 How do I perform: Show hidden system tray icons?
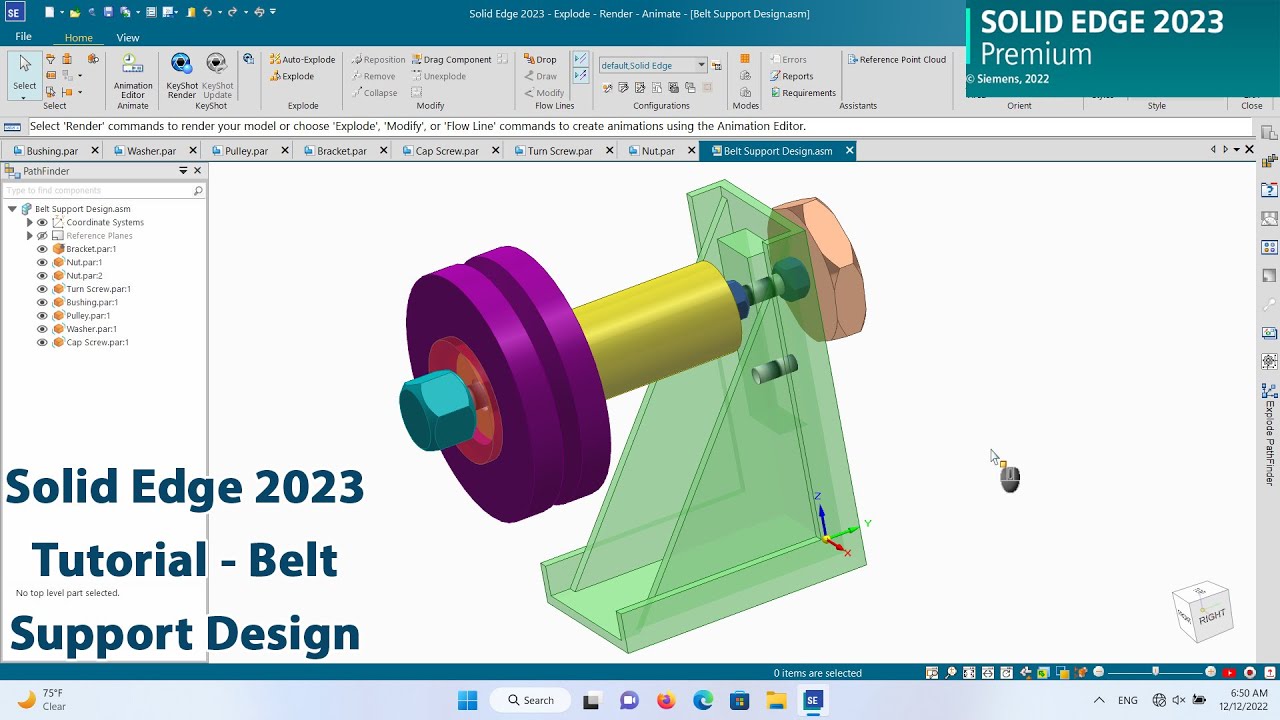click(x=1099, y=700)
